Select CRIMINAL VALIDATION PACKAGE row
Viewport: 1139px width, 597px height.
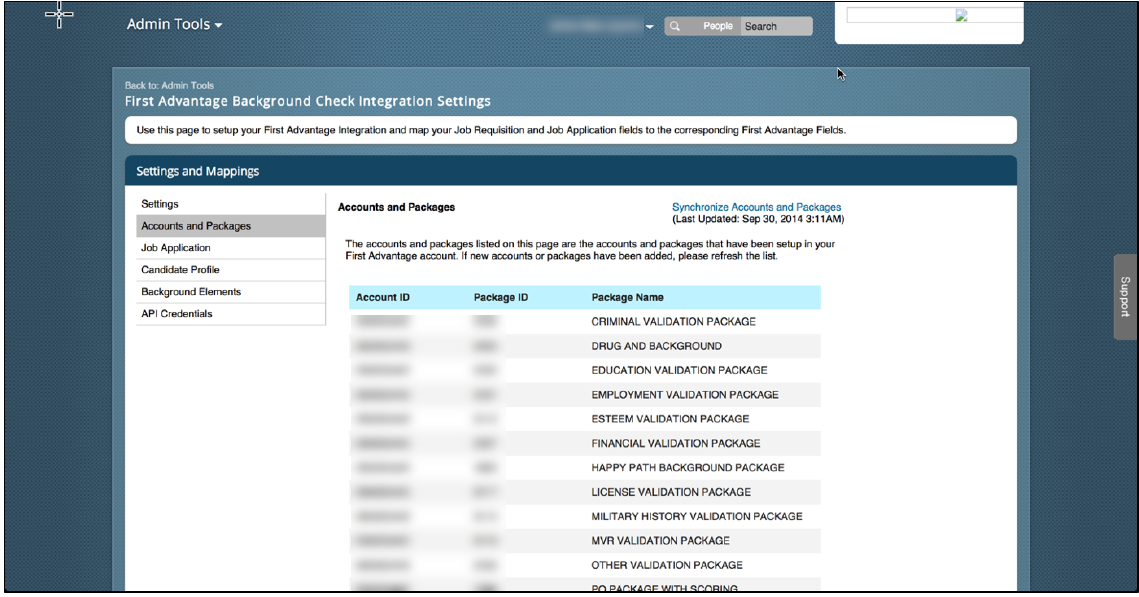pyautogui.click(x=585, y=322)
